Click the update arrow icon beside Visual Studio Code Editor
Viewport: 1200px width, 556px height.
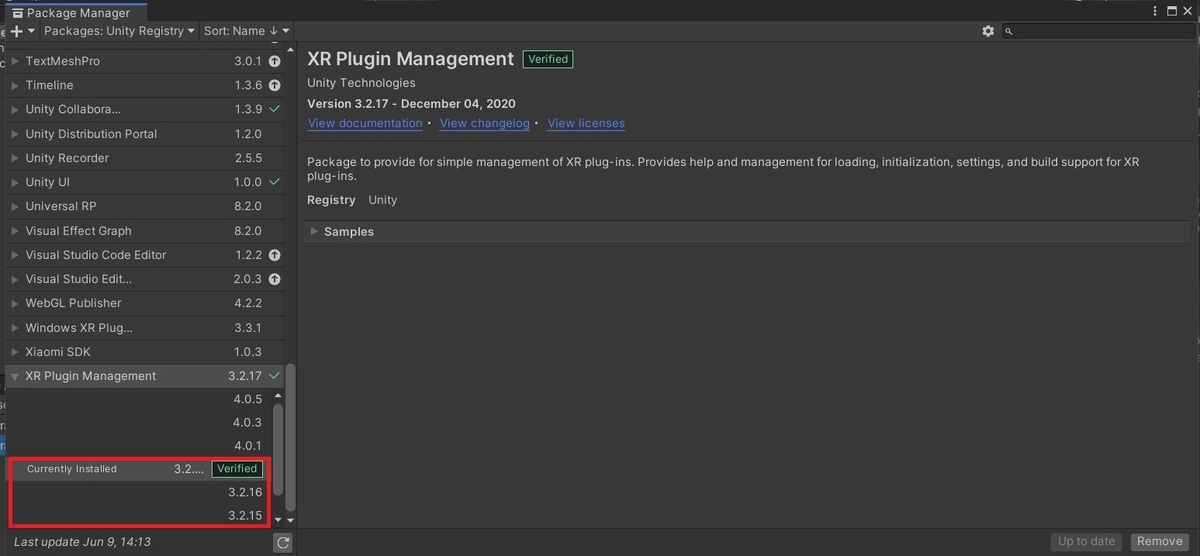pyautogui.click(x=274, y=255)
